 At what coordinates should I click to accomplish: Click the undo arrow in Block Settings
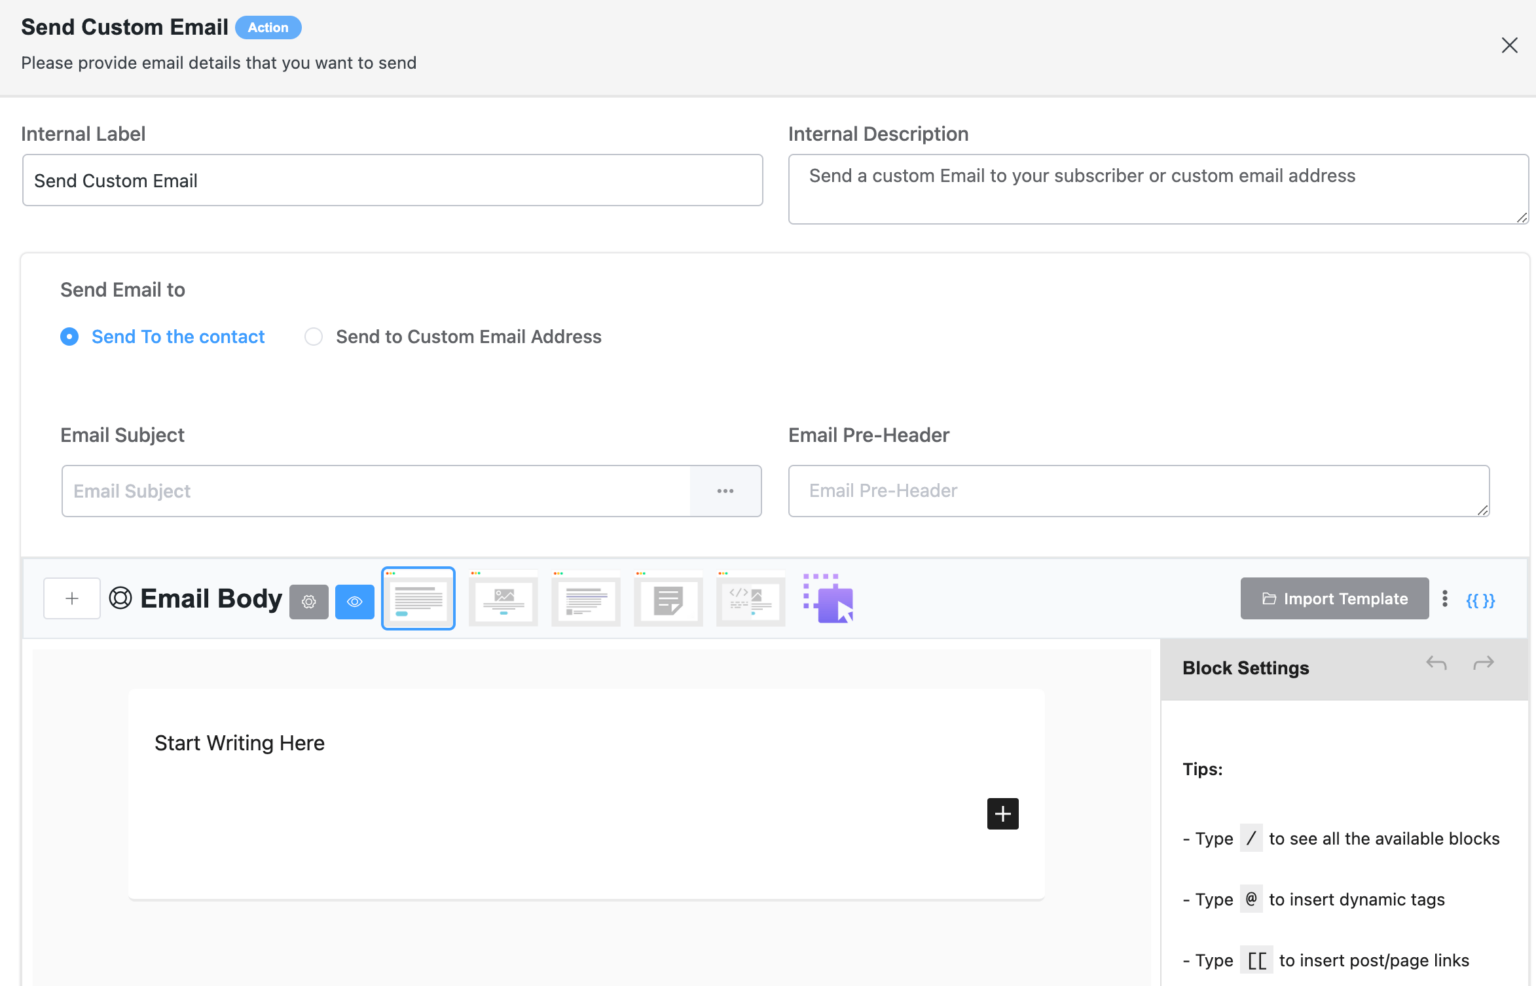1436,662
